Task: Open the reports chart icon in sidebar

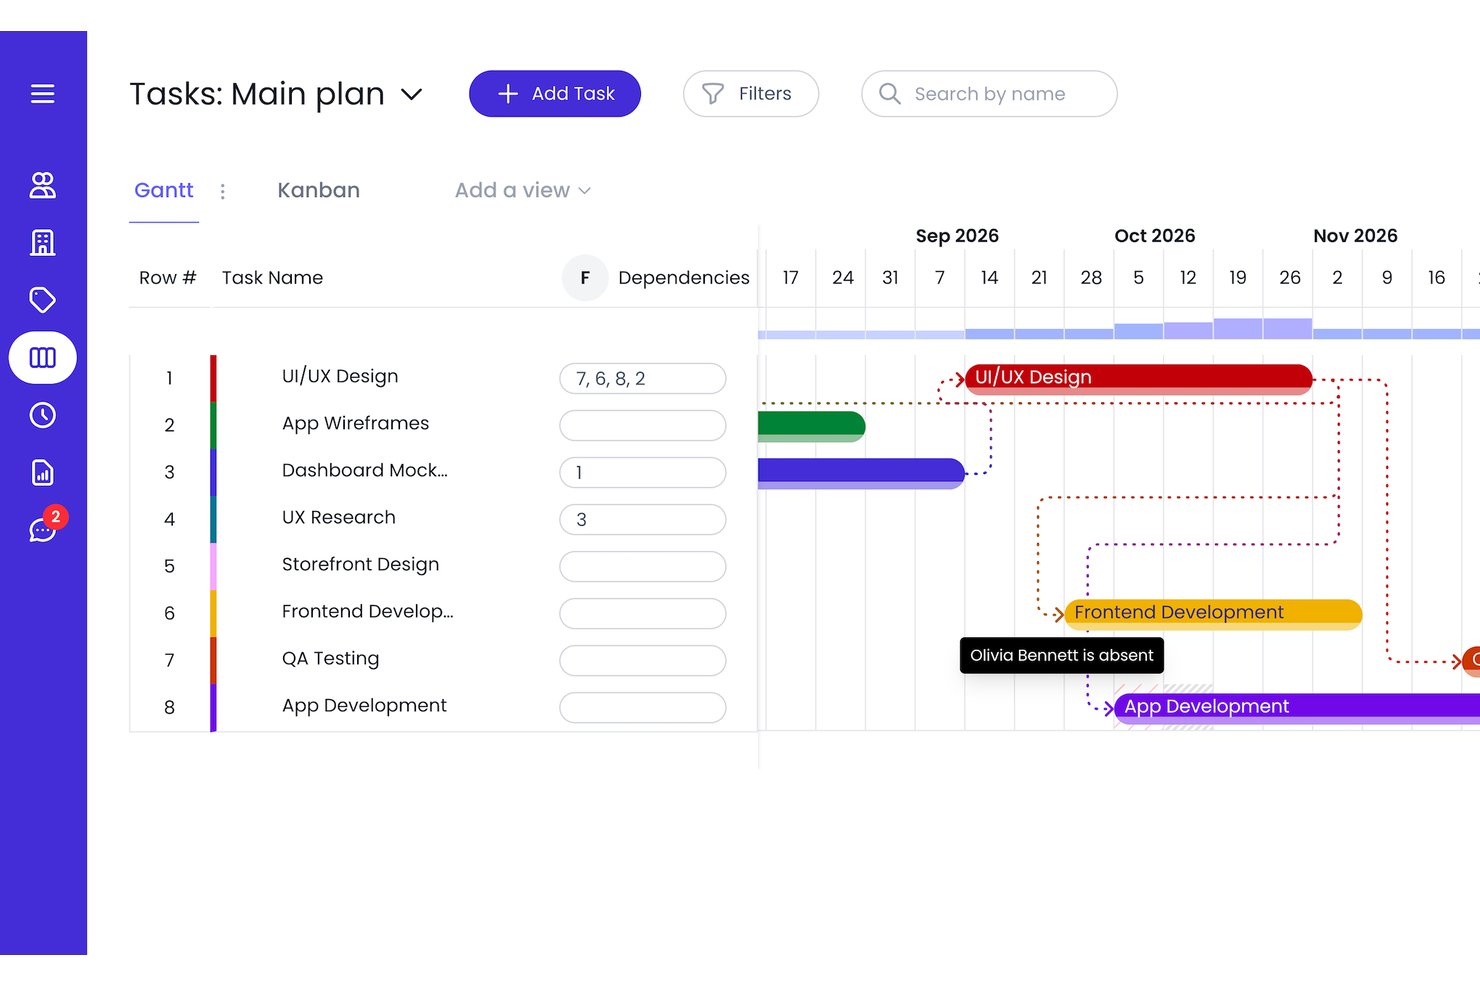Action: (42, 473)
